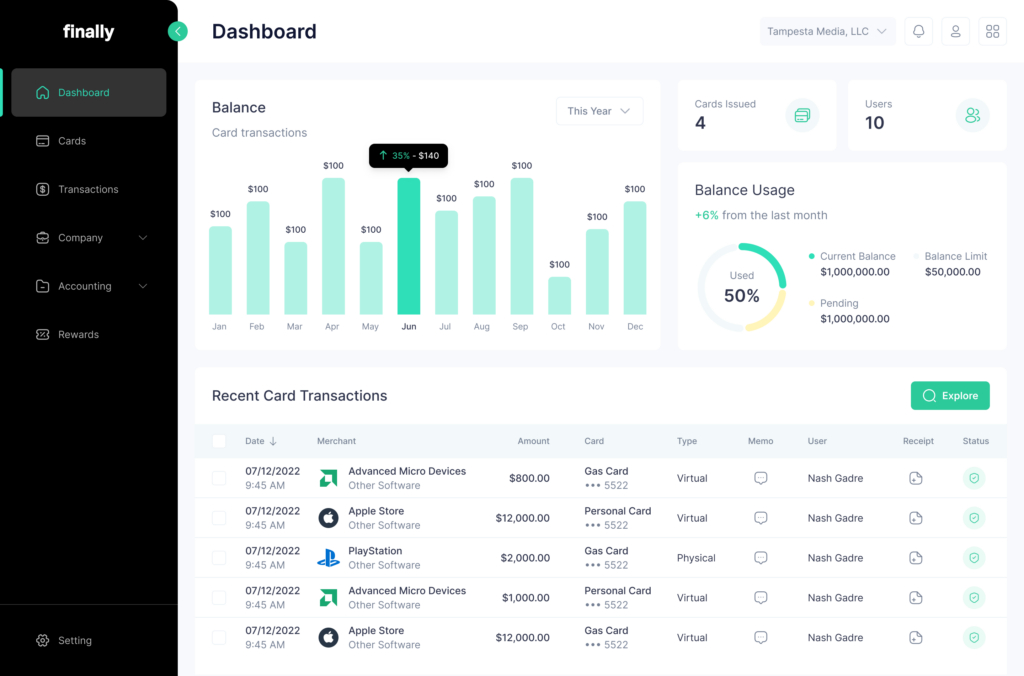1024x676 pixels.
Task: Expand the Accounting sidebar menu
Action: [89, 286]
